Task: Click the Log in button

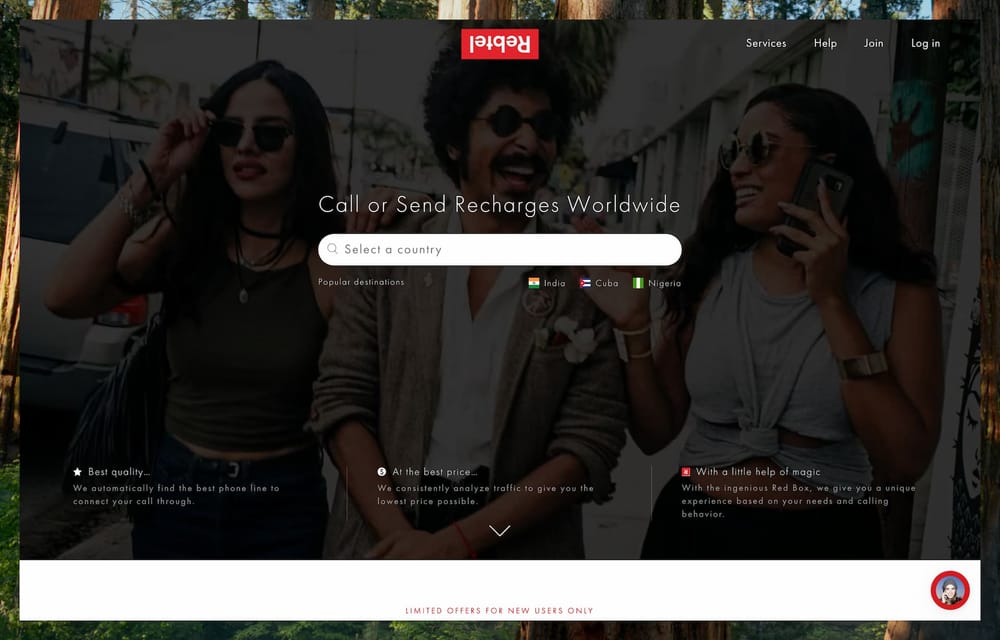Action: tap(925, 43)
